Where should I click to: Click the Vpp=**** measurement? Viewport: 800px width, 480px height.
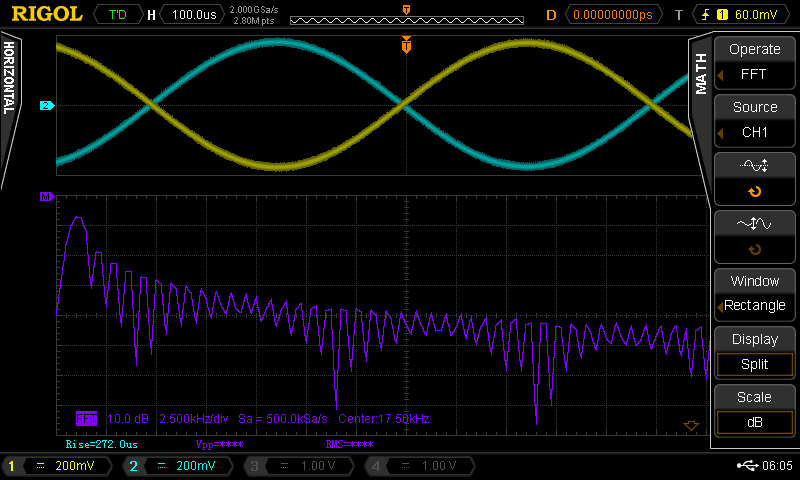tap(219, 444)
